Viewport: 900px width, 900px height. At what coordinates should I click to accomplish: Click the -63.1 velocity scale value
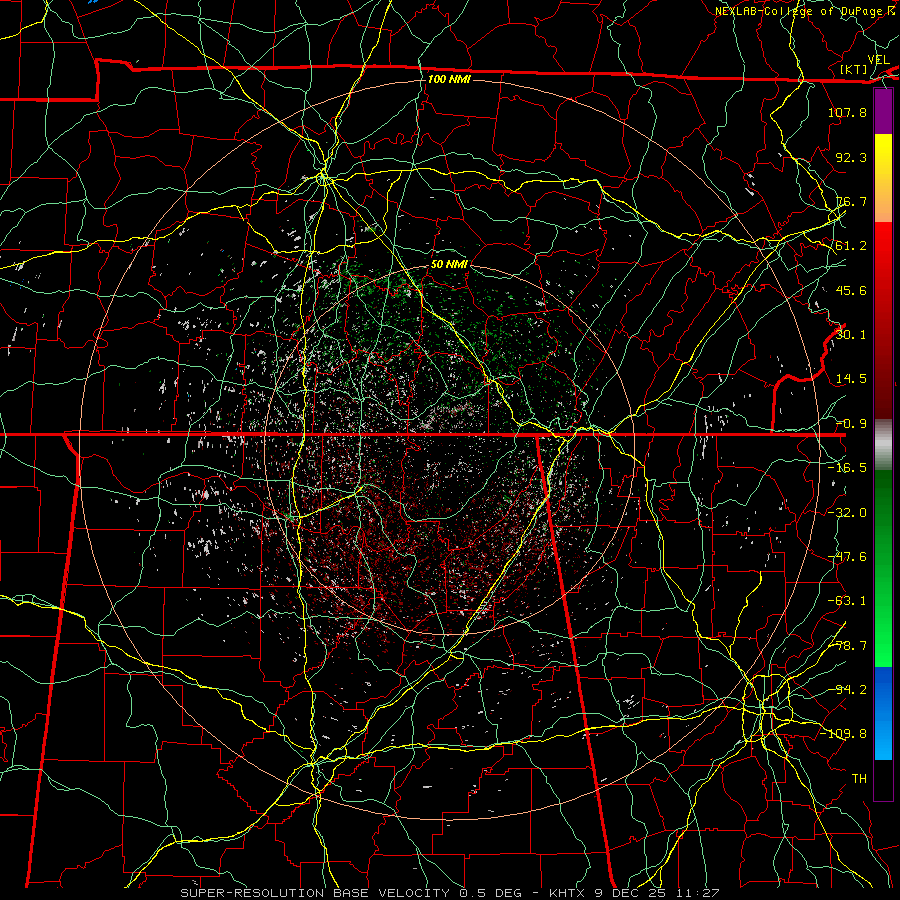(847, 601)
